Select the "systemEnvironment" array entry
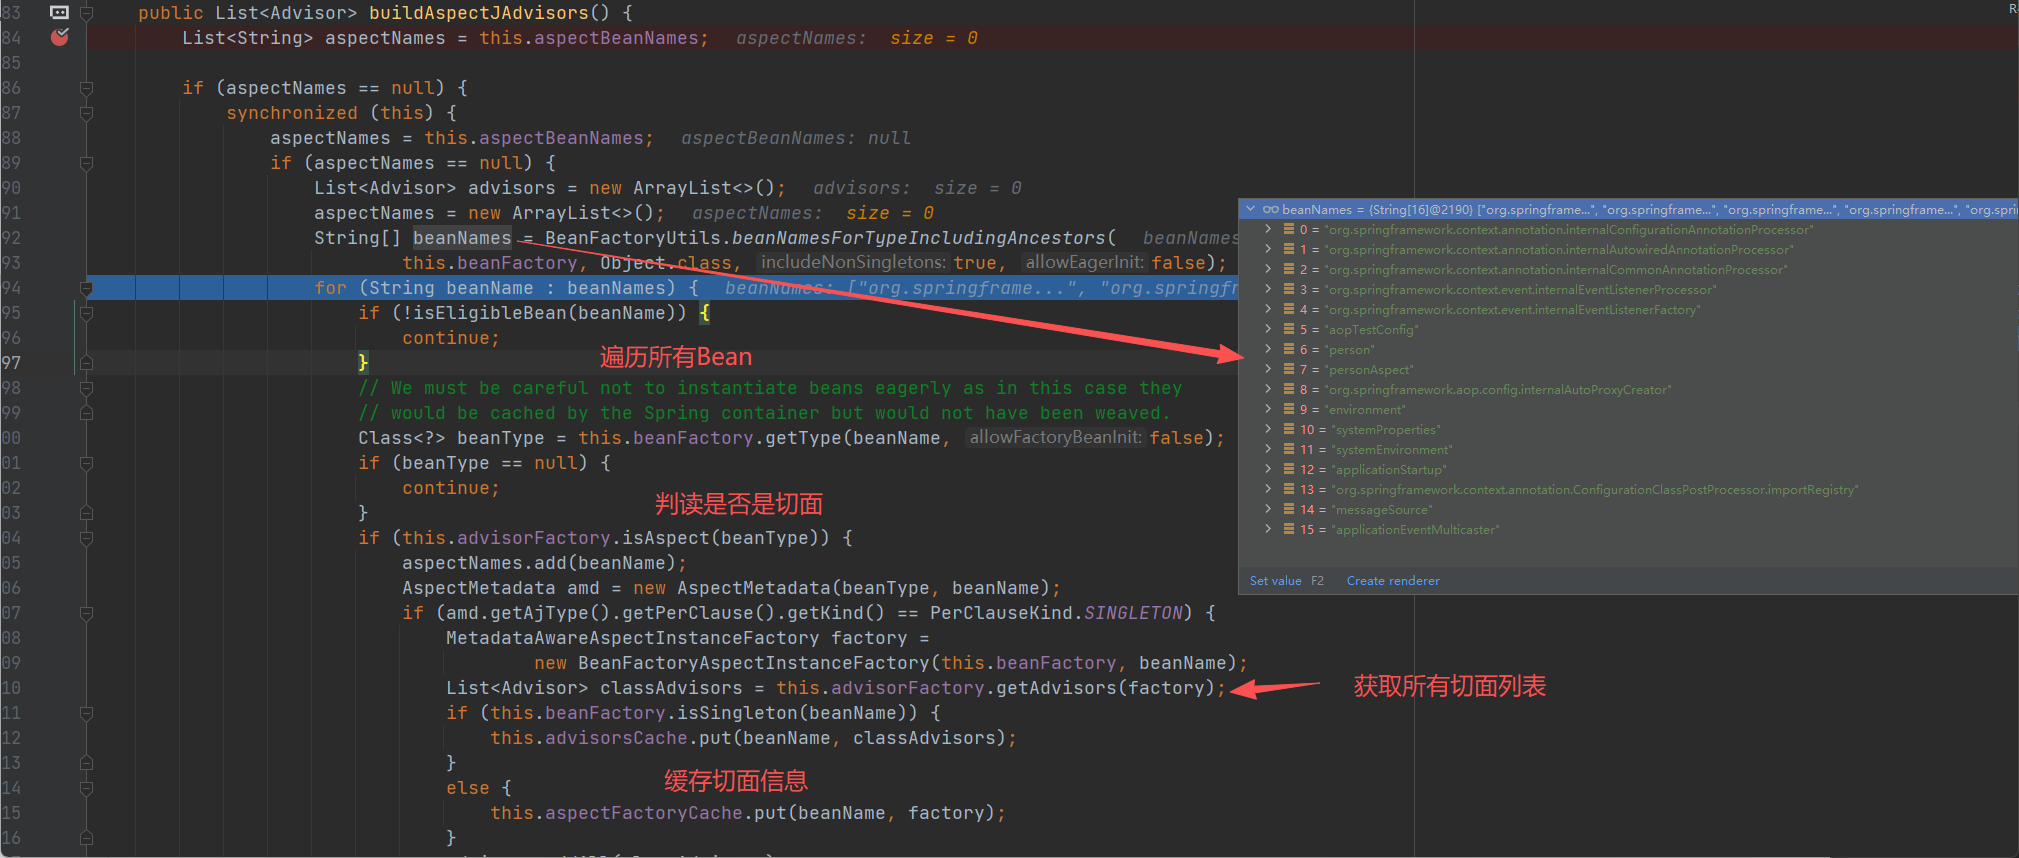This screenshot has height=858, width=2019. pos(1393,450)
